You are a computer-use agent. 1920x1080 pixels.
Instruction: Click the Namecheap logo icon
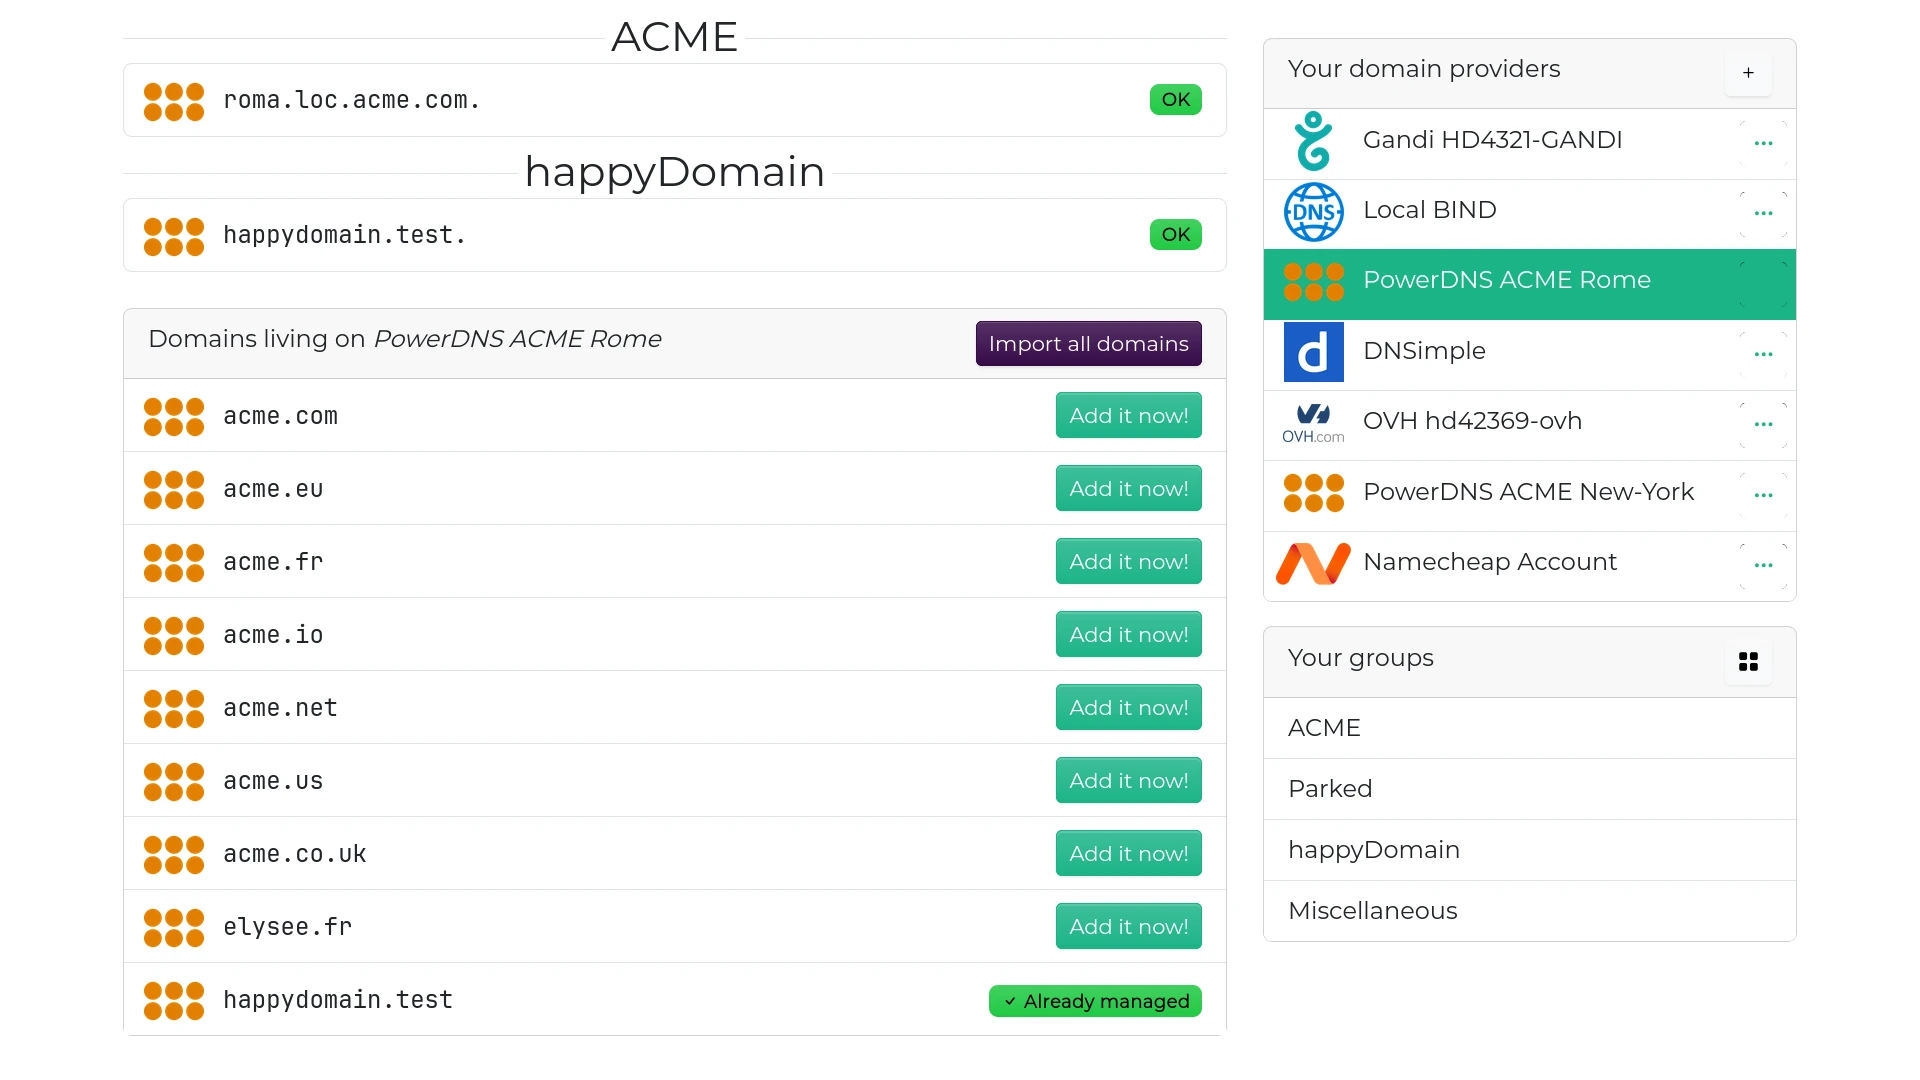click(x=1313, y=564)
